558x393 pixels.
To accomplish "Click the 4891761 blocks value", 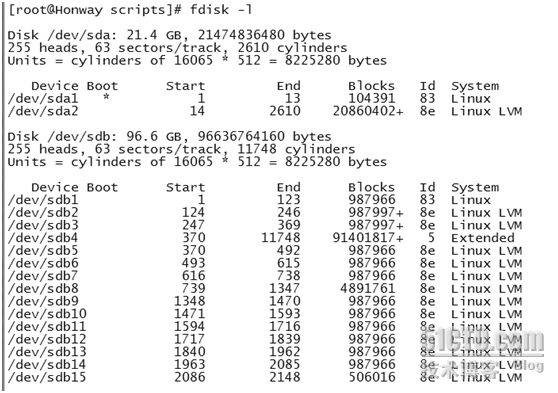I will [368, 288].
